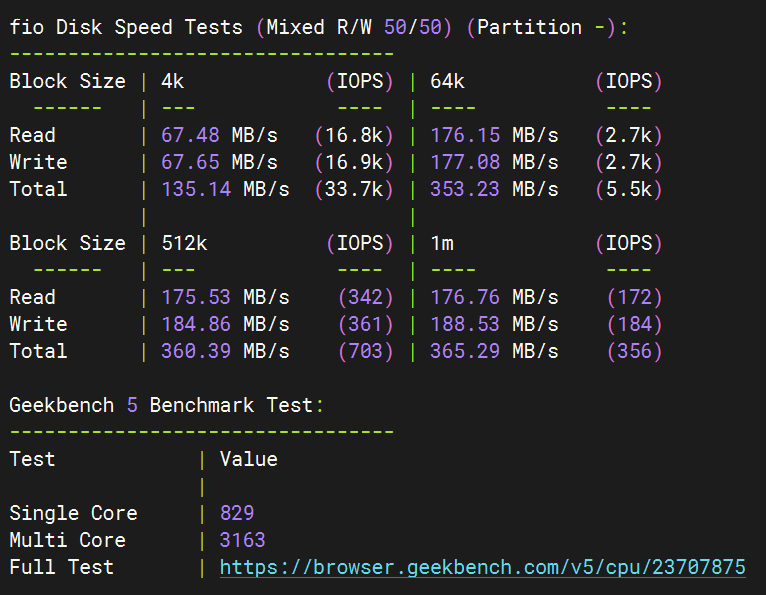Click the 512k read speed 175.53 value
766x595 pixels.
pyautogui.click(x=196, y=297)
